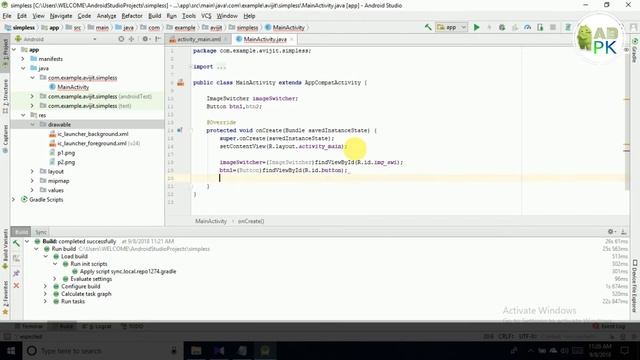The height and width of the screenshot is (360, 640).
Task: Click the Windows Start button
Action: click(11, 351)
